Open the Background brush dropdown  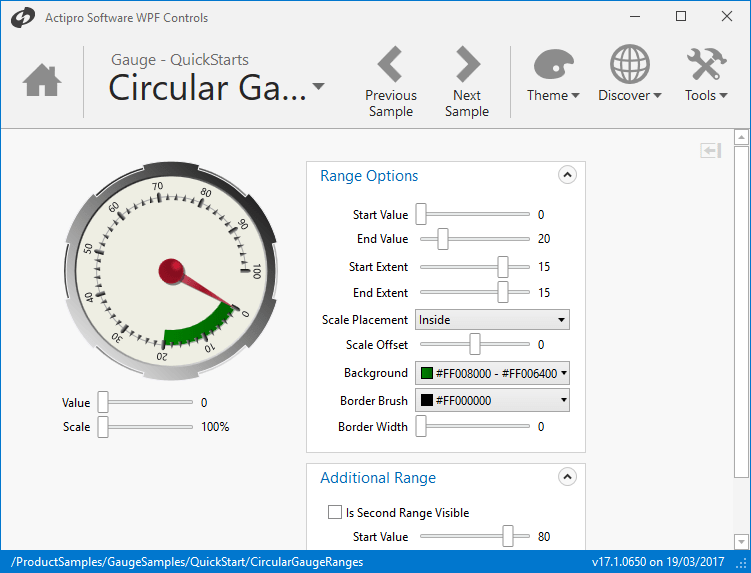pos(492,373)
